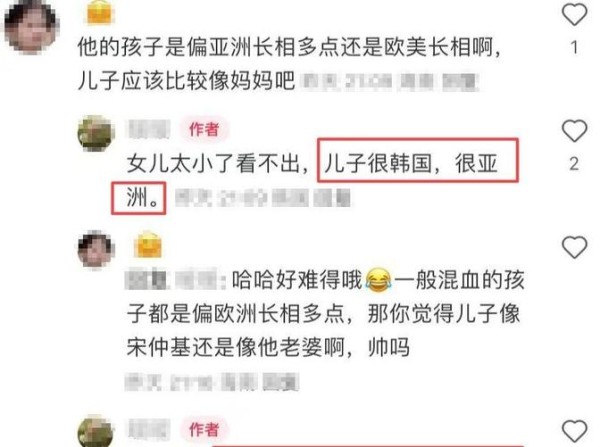Screen dimensions: 600x447
Task: Like the 哈哈好难得哦 comment with its heart
Action: (574, 247)
